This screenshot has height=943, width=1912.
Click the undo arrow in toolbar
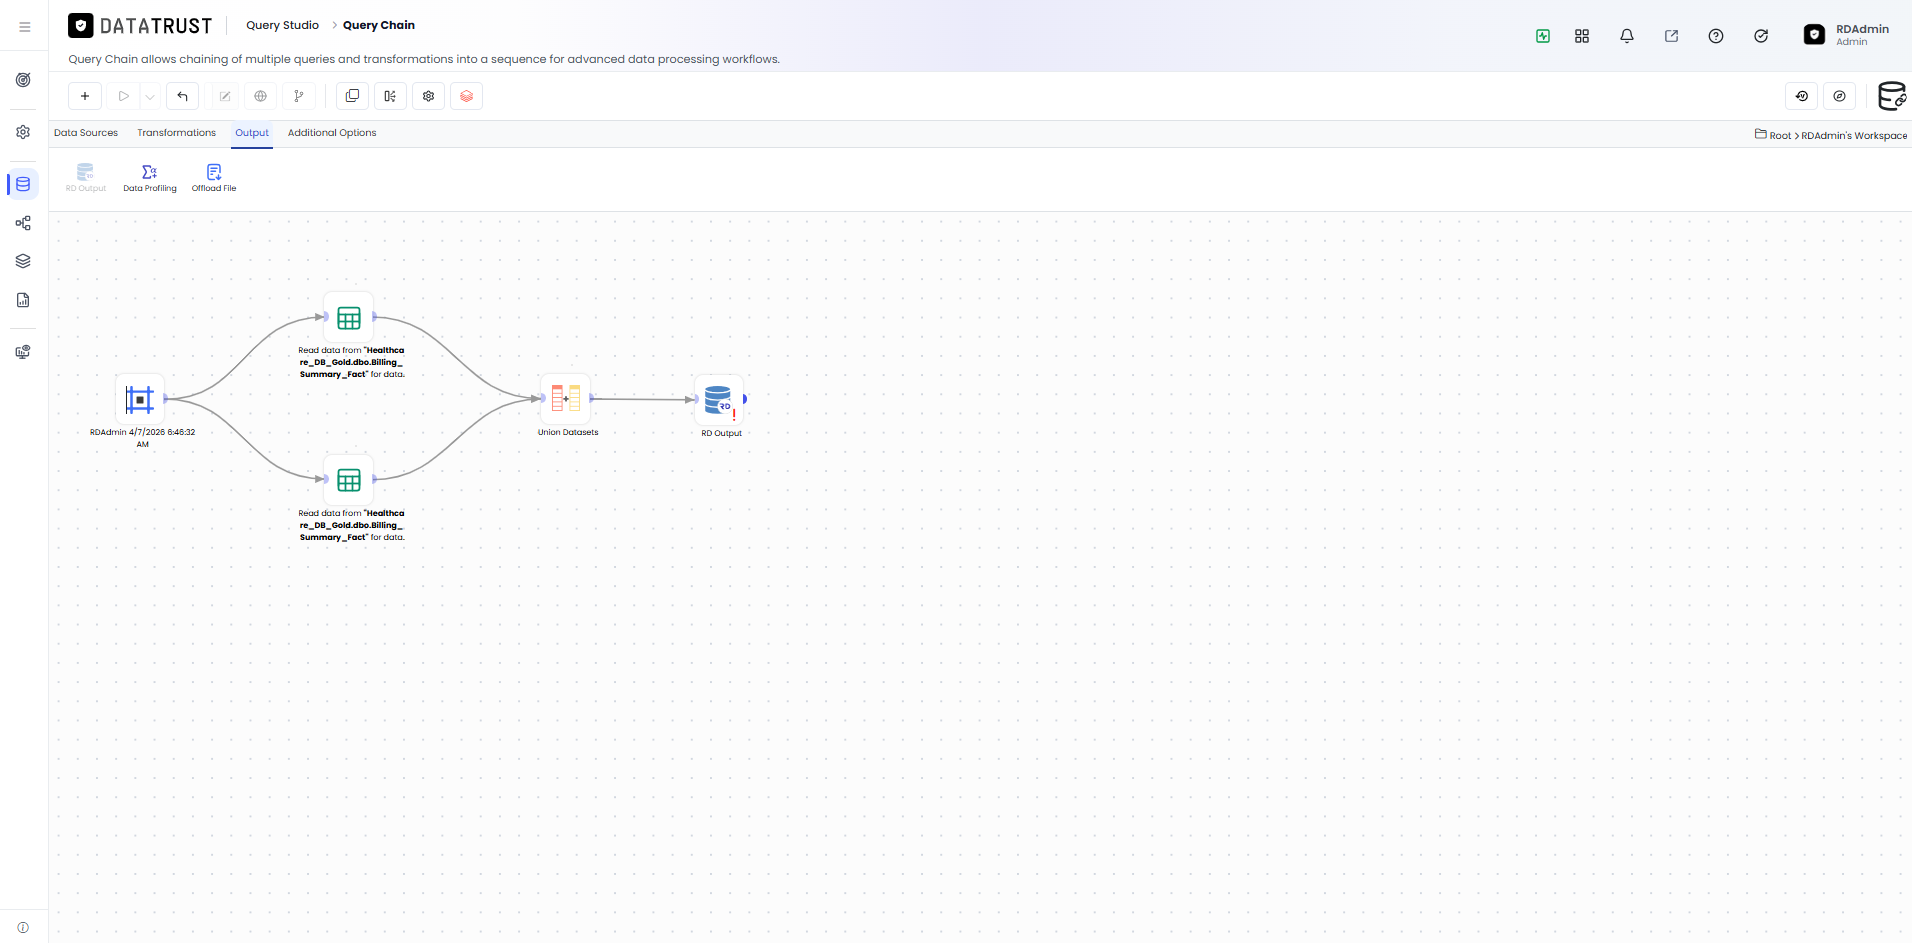click(x=182, y=96)
